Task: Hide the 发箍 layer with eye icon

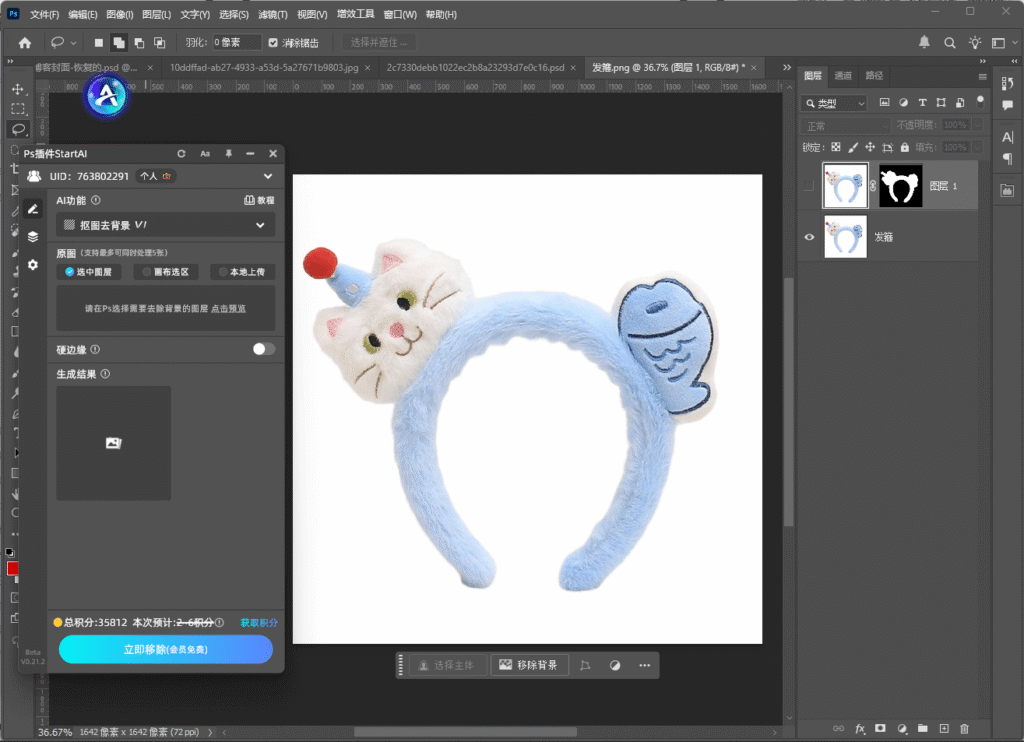Action: click(x=811, y=237)
